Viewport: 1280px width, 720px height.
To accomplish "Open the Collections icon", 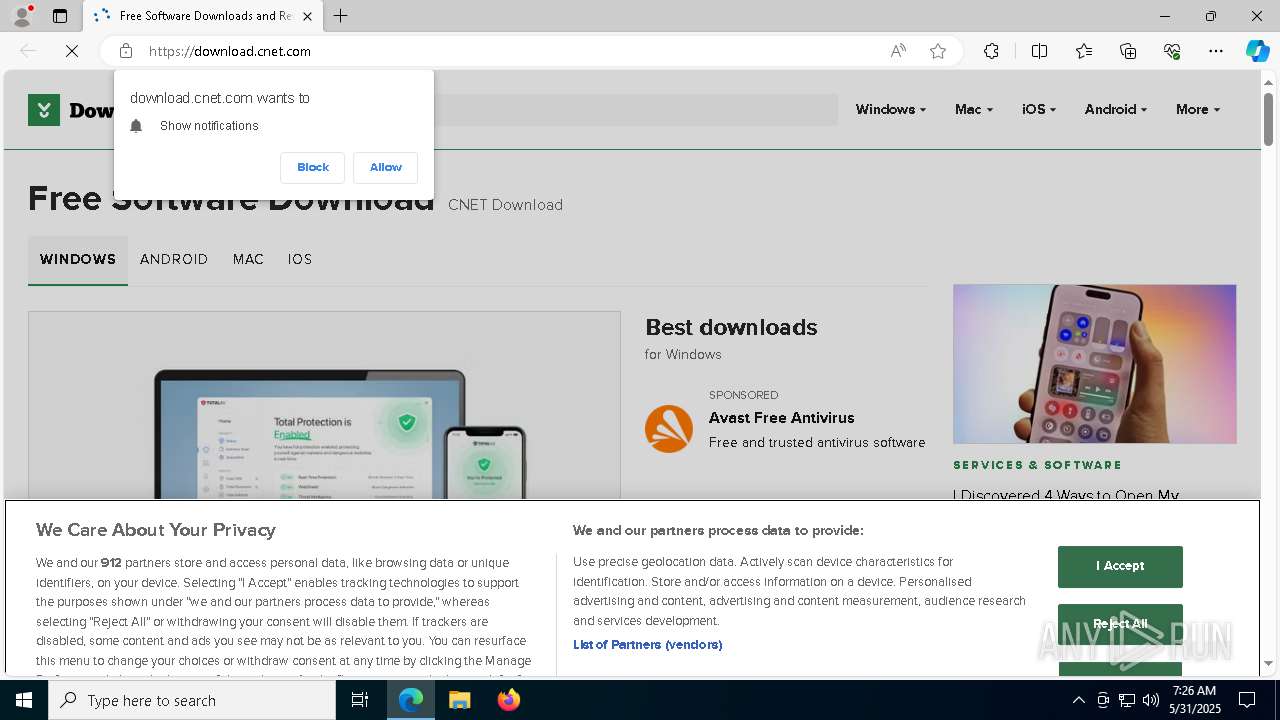I will click(x=1128, y=51).
